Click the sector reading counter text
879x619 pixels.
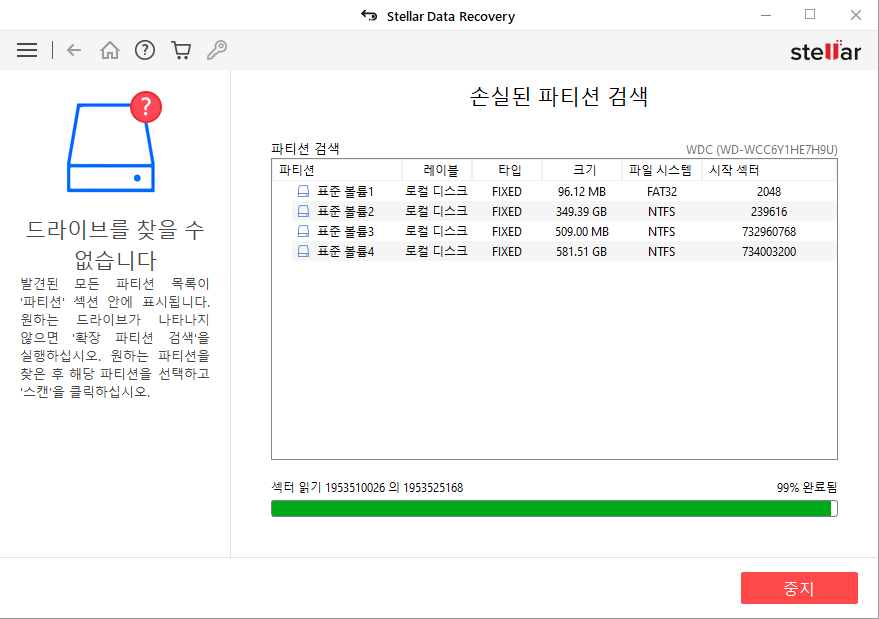tap(367, 487)
